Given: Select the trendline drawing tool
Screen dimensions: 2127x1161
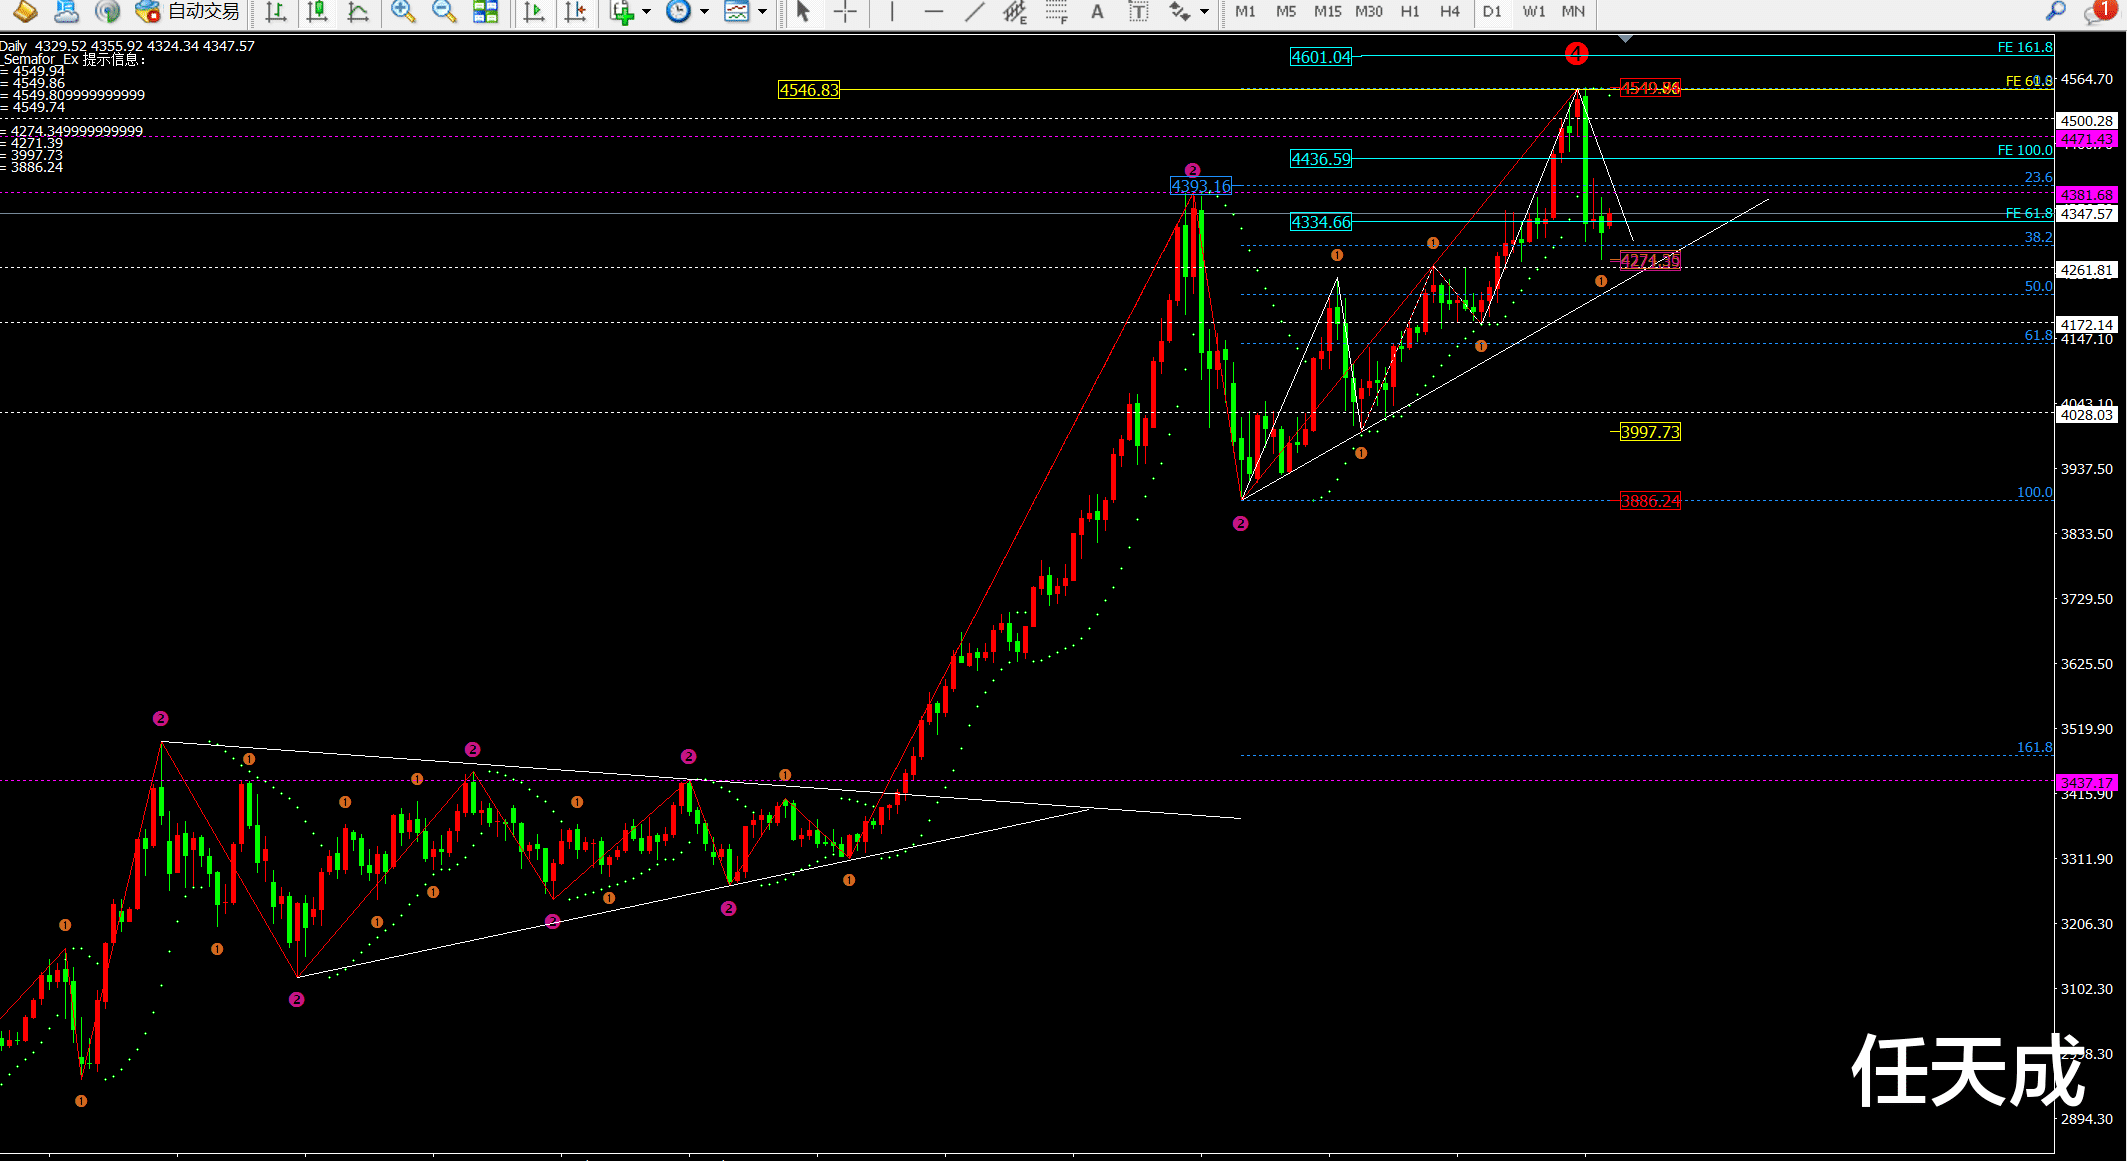Looking at the screenshot, I should tap(974, 12).
